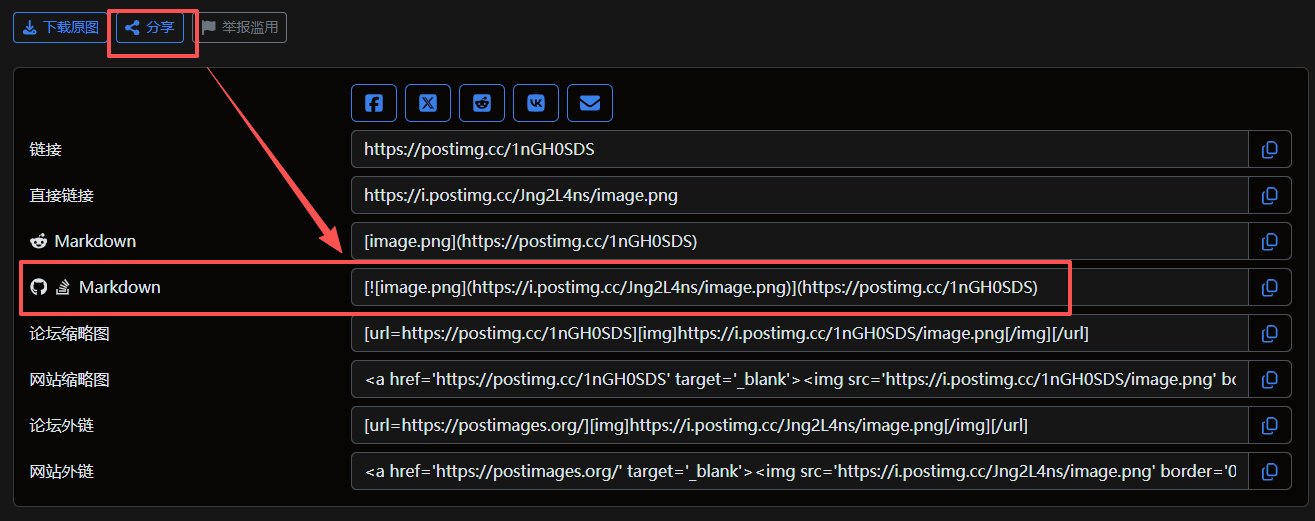Select the 网站外链 code field
The height and width of the screenshot is (521, 1315).
[x=800, y=472]
